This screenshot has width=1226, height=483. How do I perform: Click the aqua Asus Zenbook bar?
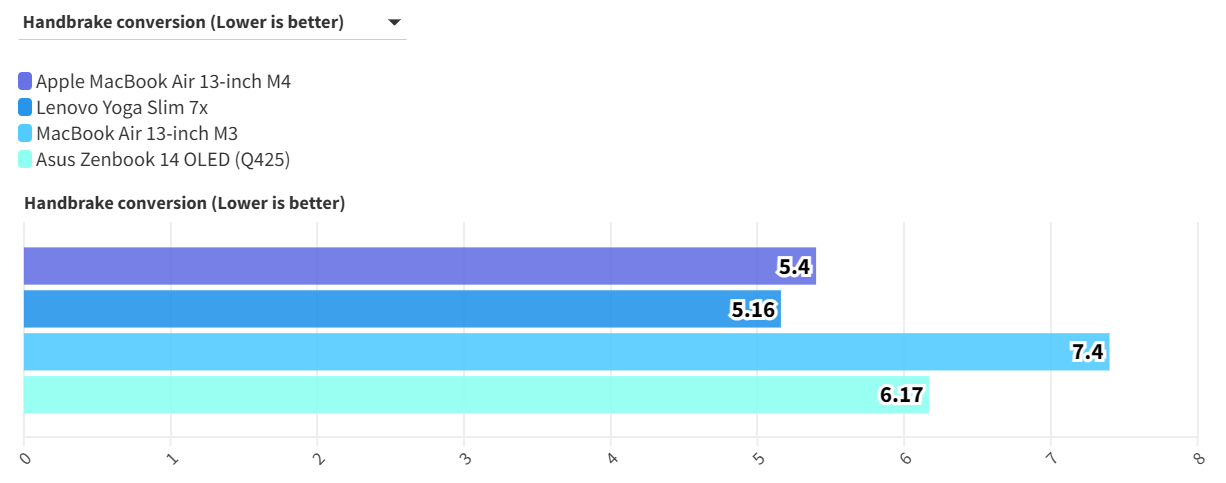tap(450, 394)
